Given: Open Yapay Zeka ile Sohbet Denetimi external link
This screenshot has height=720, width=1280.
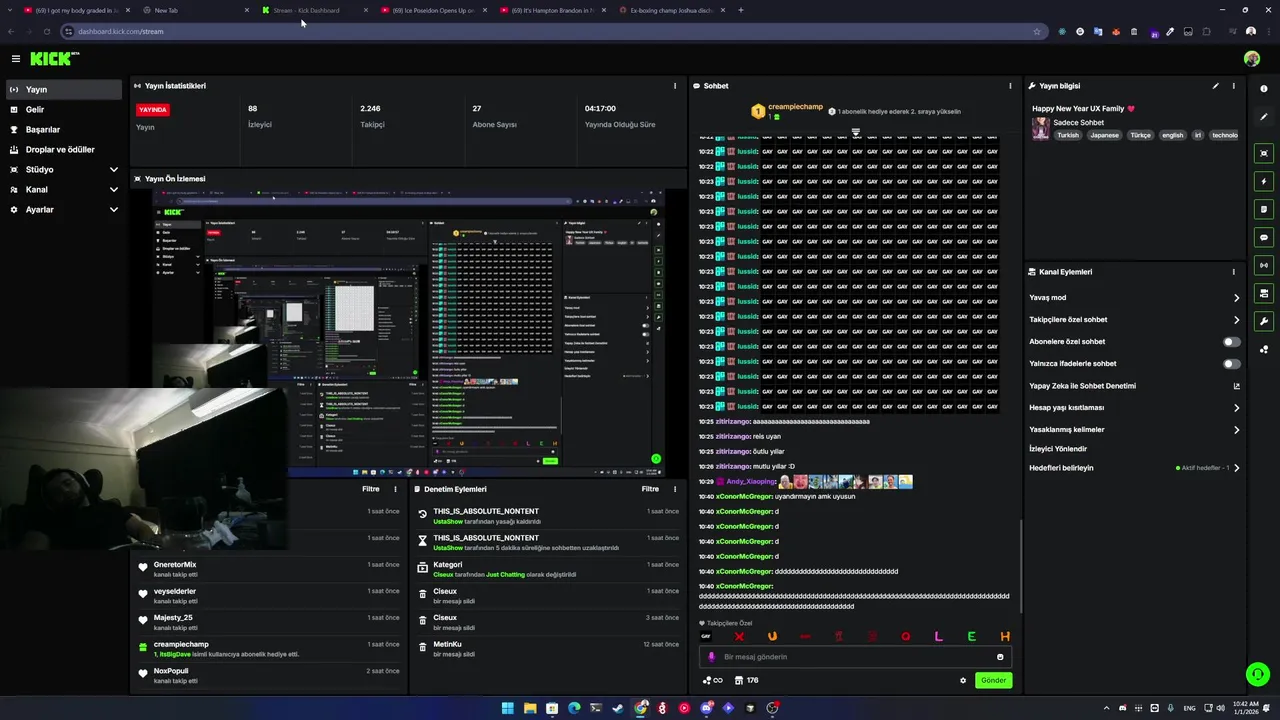Looking at the screenshot, I should point(1236,386).
